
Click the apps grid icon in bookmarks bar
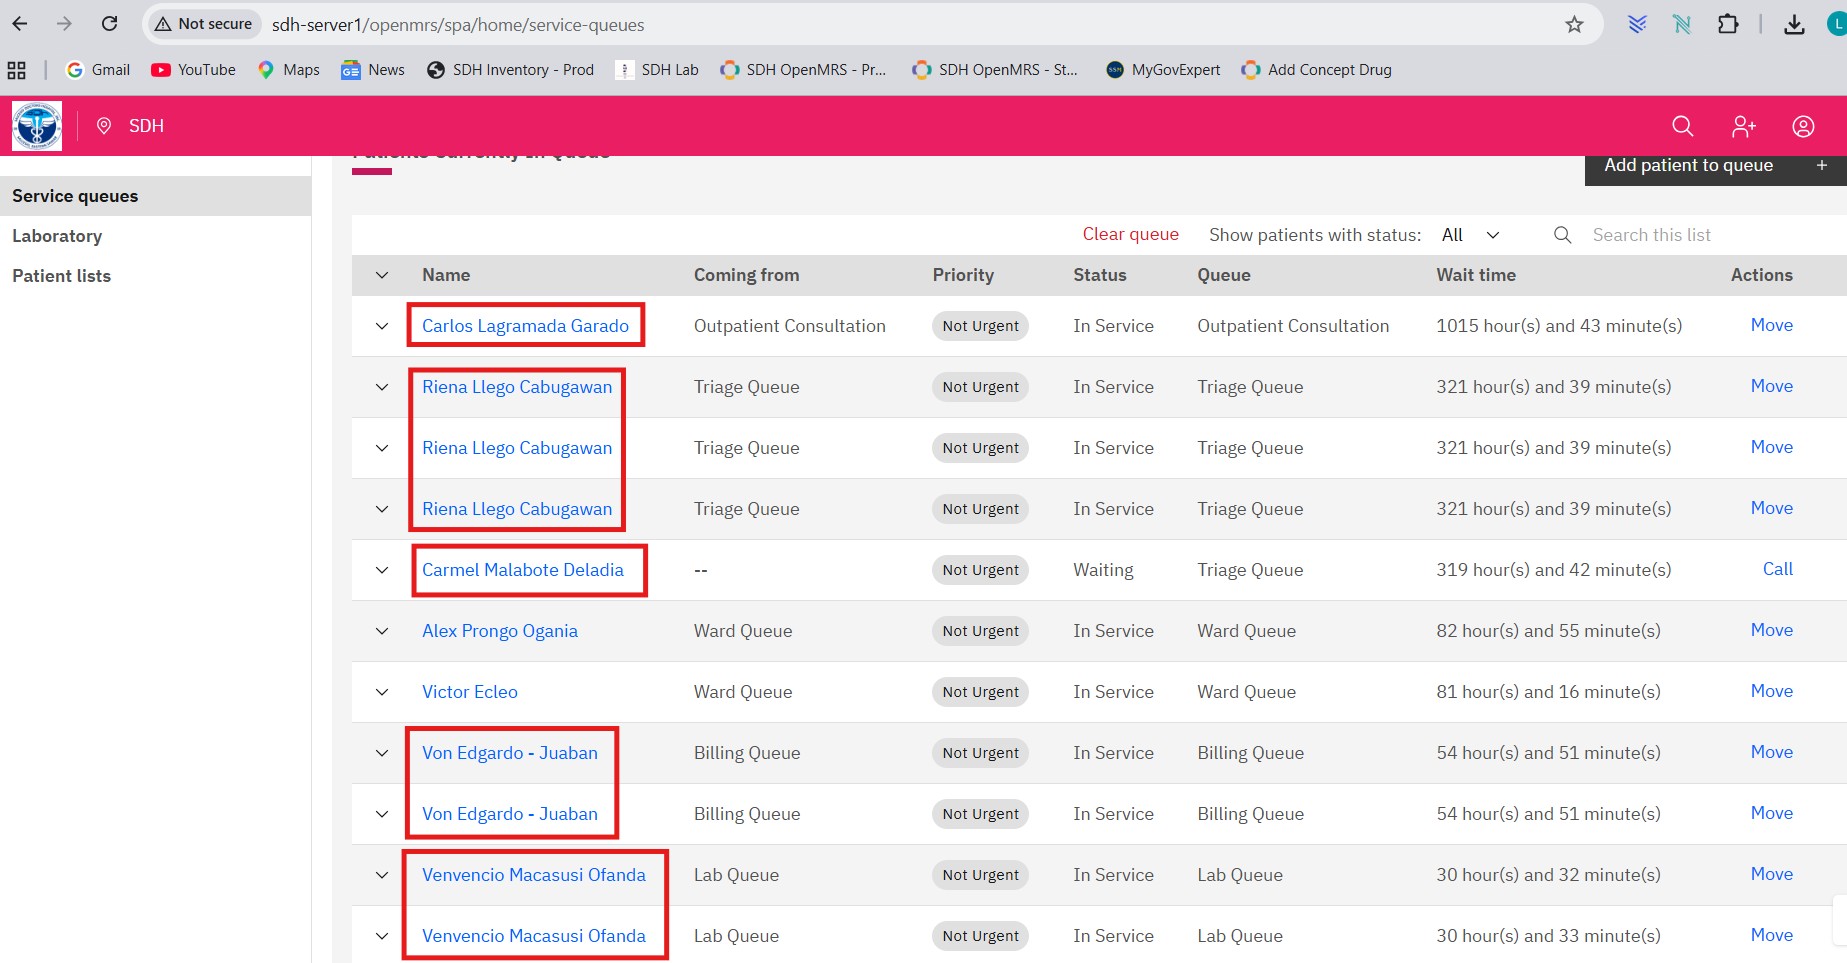[x=17, y=70]
